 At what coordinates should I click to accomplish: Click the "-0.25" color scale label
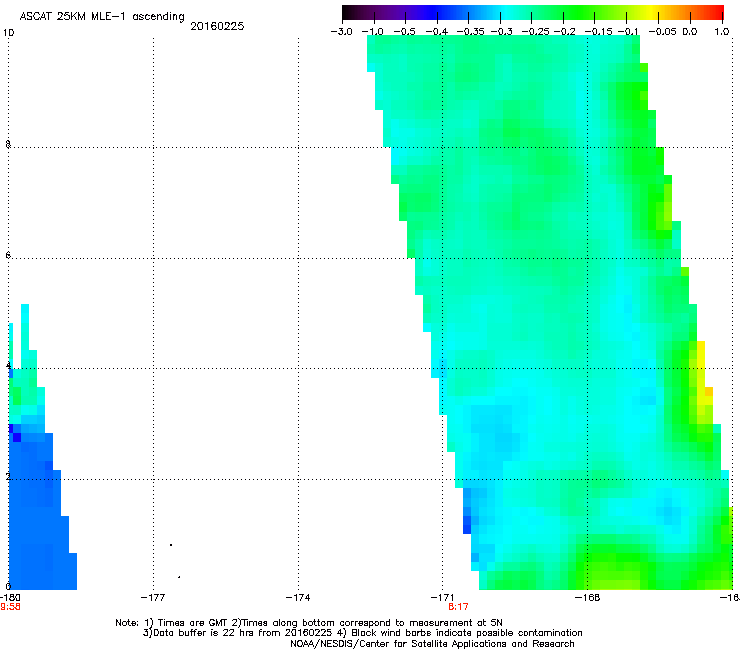click(536, 32)
